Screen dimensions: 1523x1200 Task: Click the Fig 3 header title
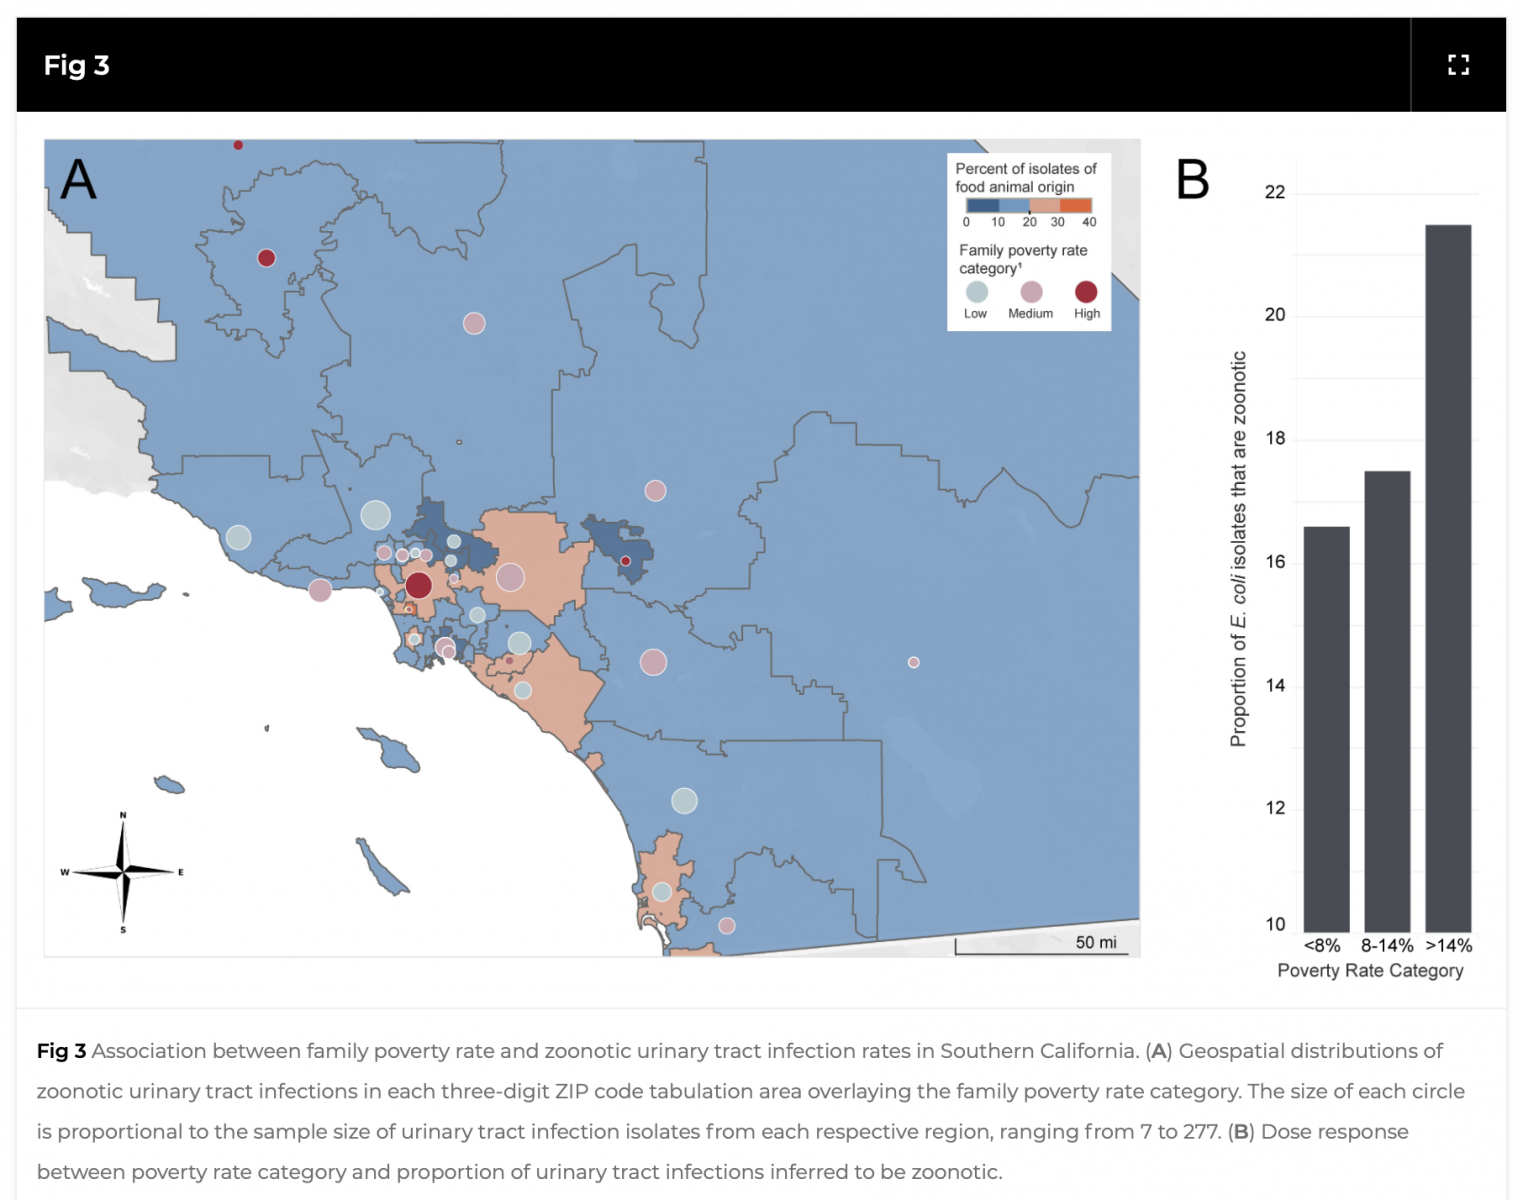click(76, 65)
